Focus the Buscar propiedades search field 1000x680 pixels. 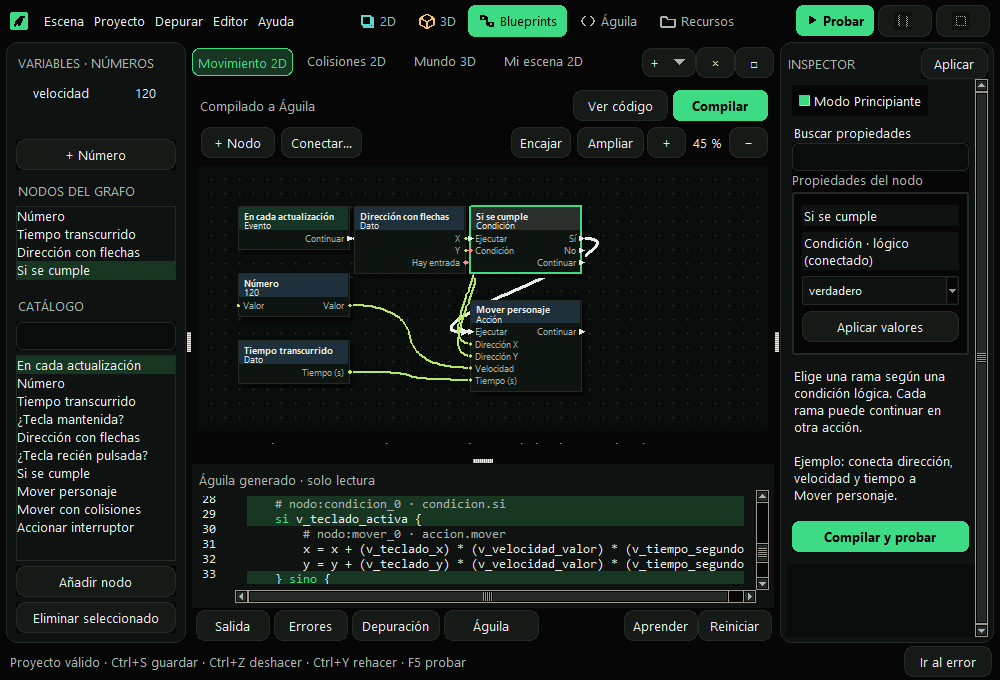pyautogui.click(x=880, y=157)
